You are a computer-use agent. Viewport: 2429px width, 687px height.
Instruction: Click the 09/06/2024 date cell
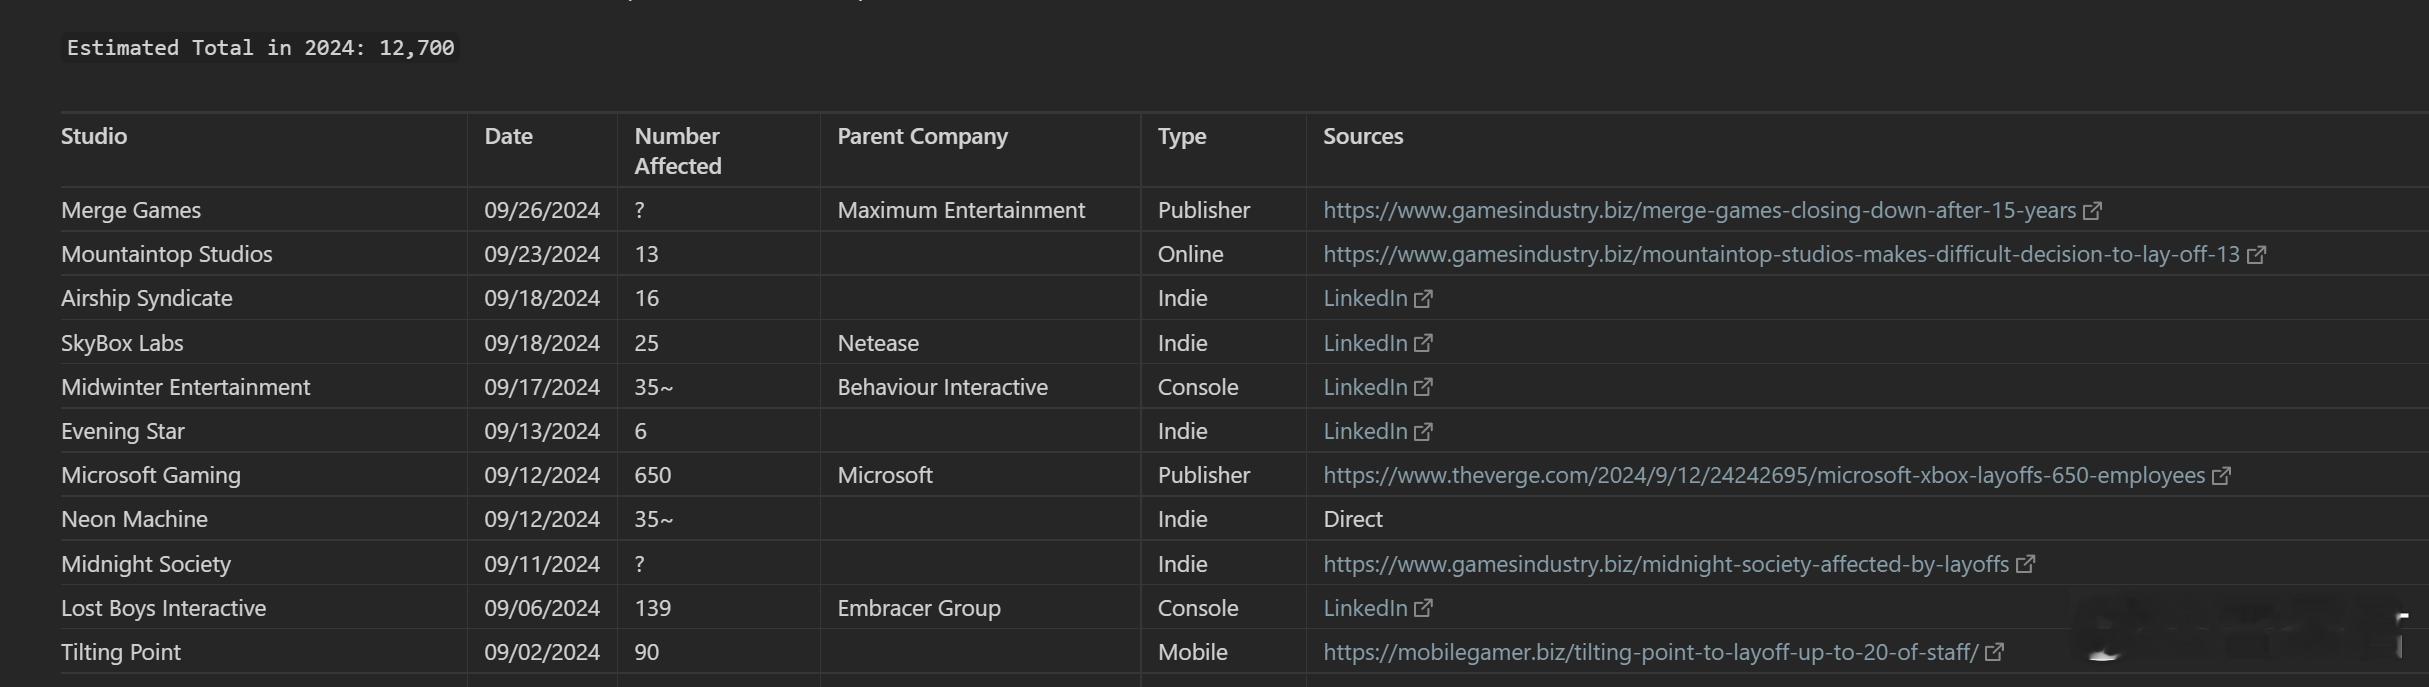(x=542, y=608)
